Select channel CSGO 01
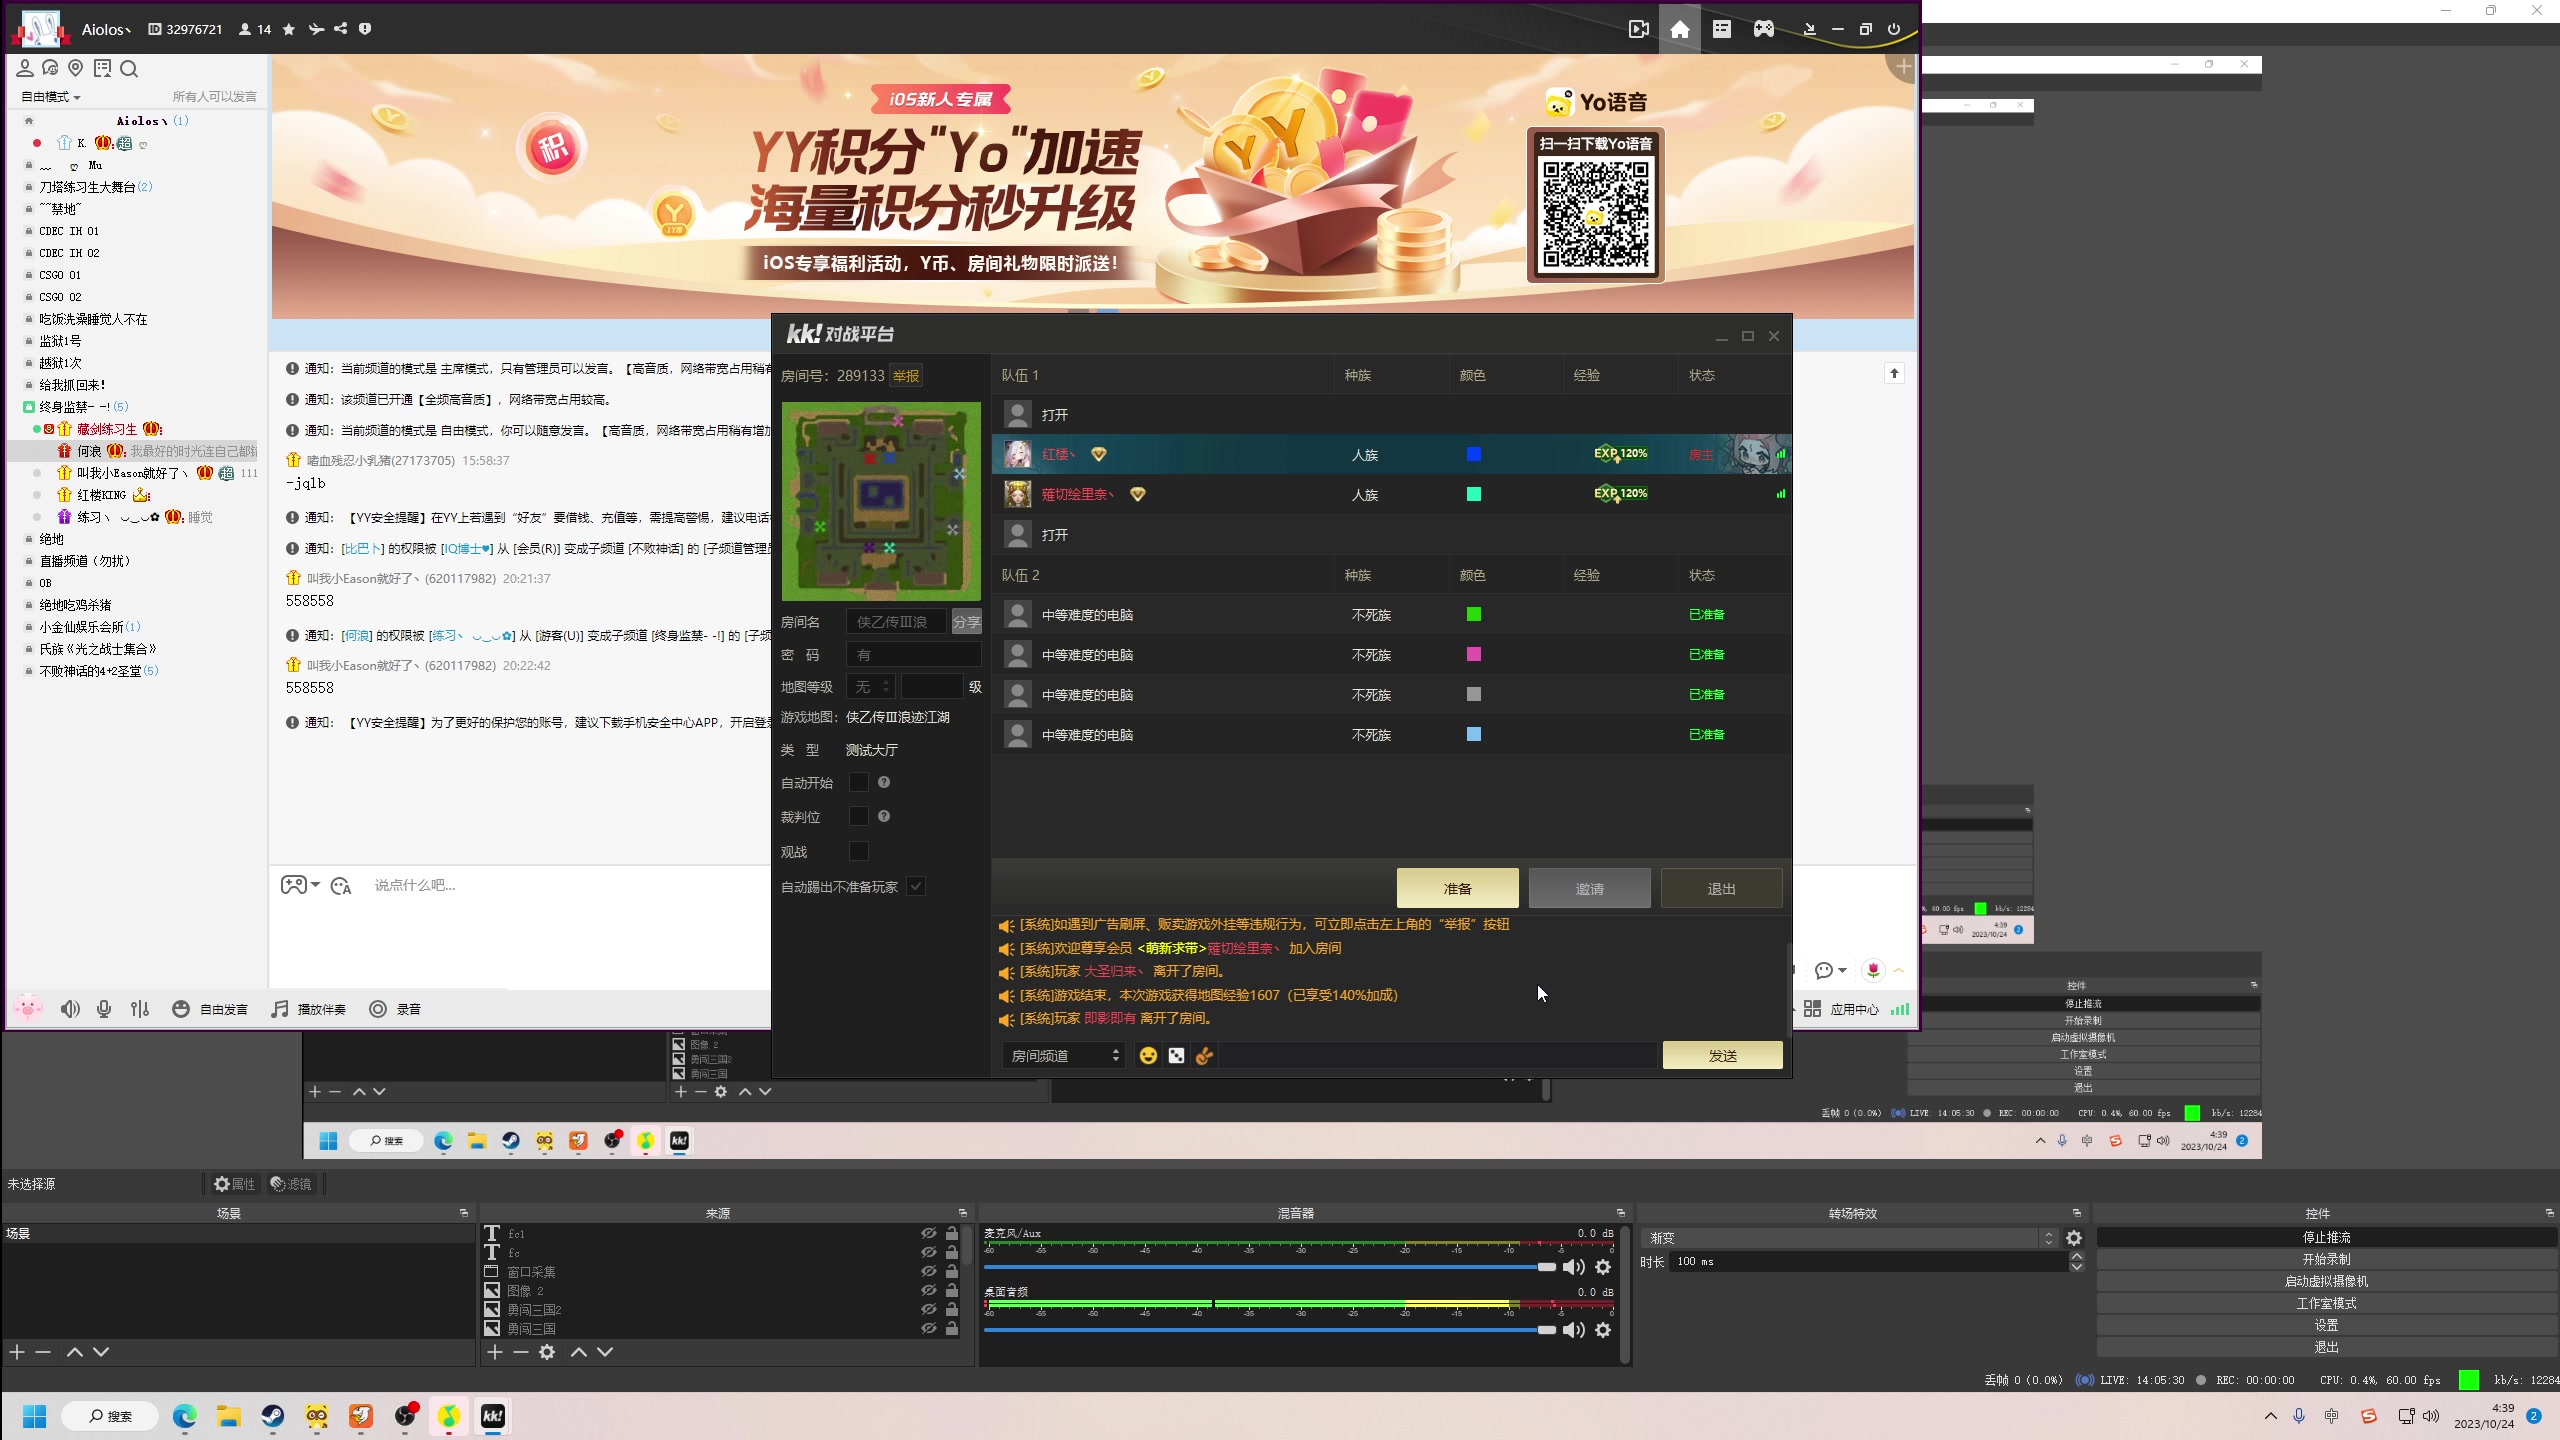The height and width of the screenshot is (1440, 2560). point(60,275)
